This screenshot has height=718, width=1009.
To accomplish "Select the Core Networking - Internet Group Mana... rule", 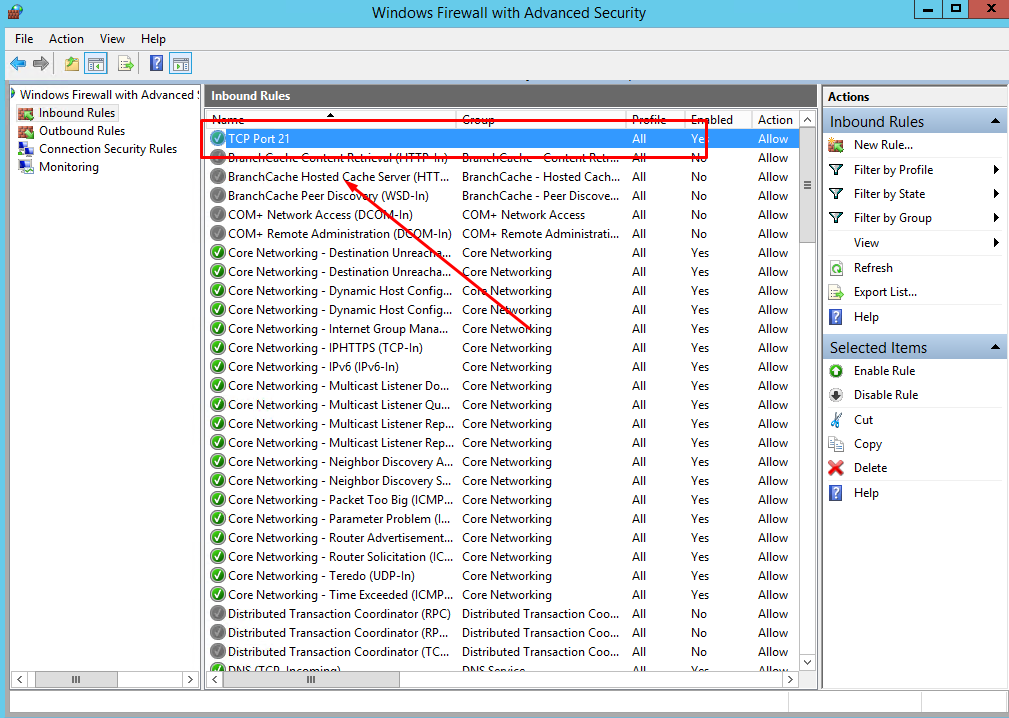I will tap(503, 329).
